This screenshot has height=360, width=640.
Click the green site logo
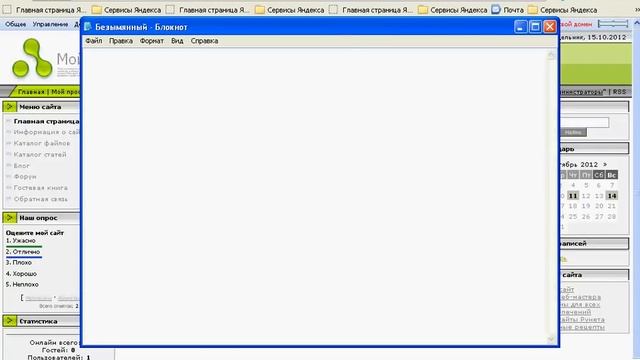(x=32, y=58)
